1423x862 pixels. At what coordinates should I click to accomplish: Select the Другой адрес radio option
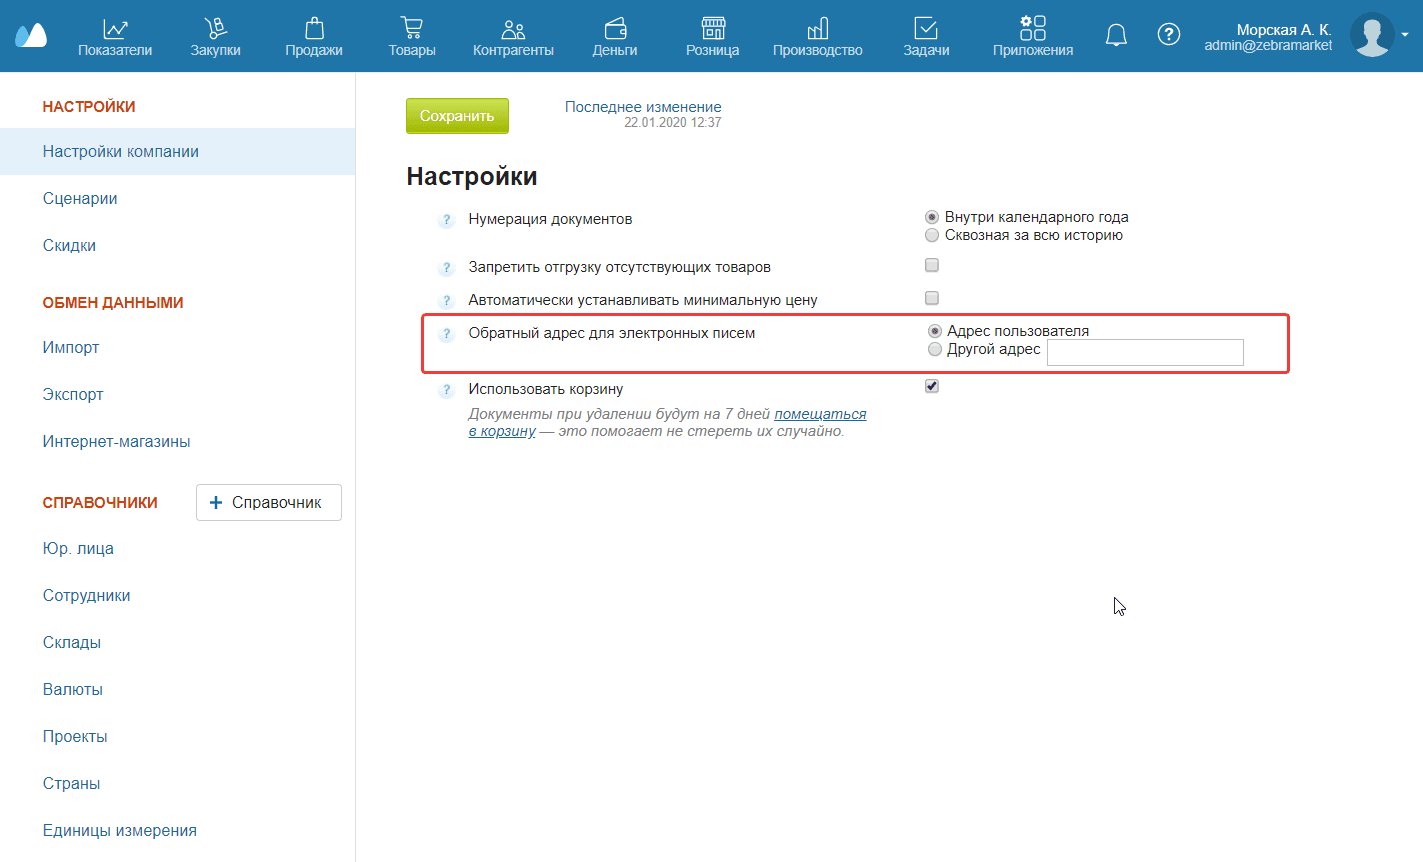[935, 349]
